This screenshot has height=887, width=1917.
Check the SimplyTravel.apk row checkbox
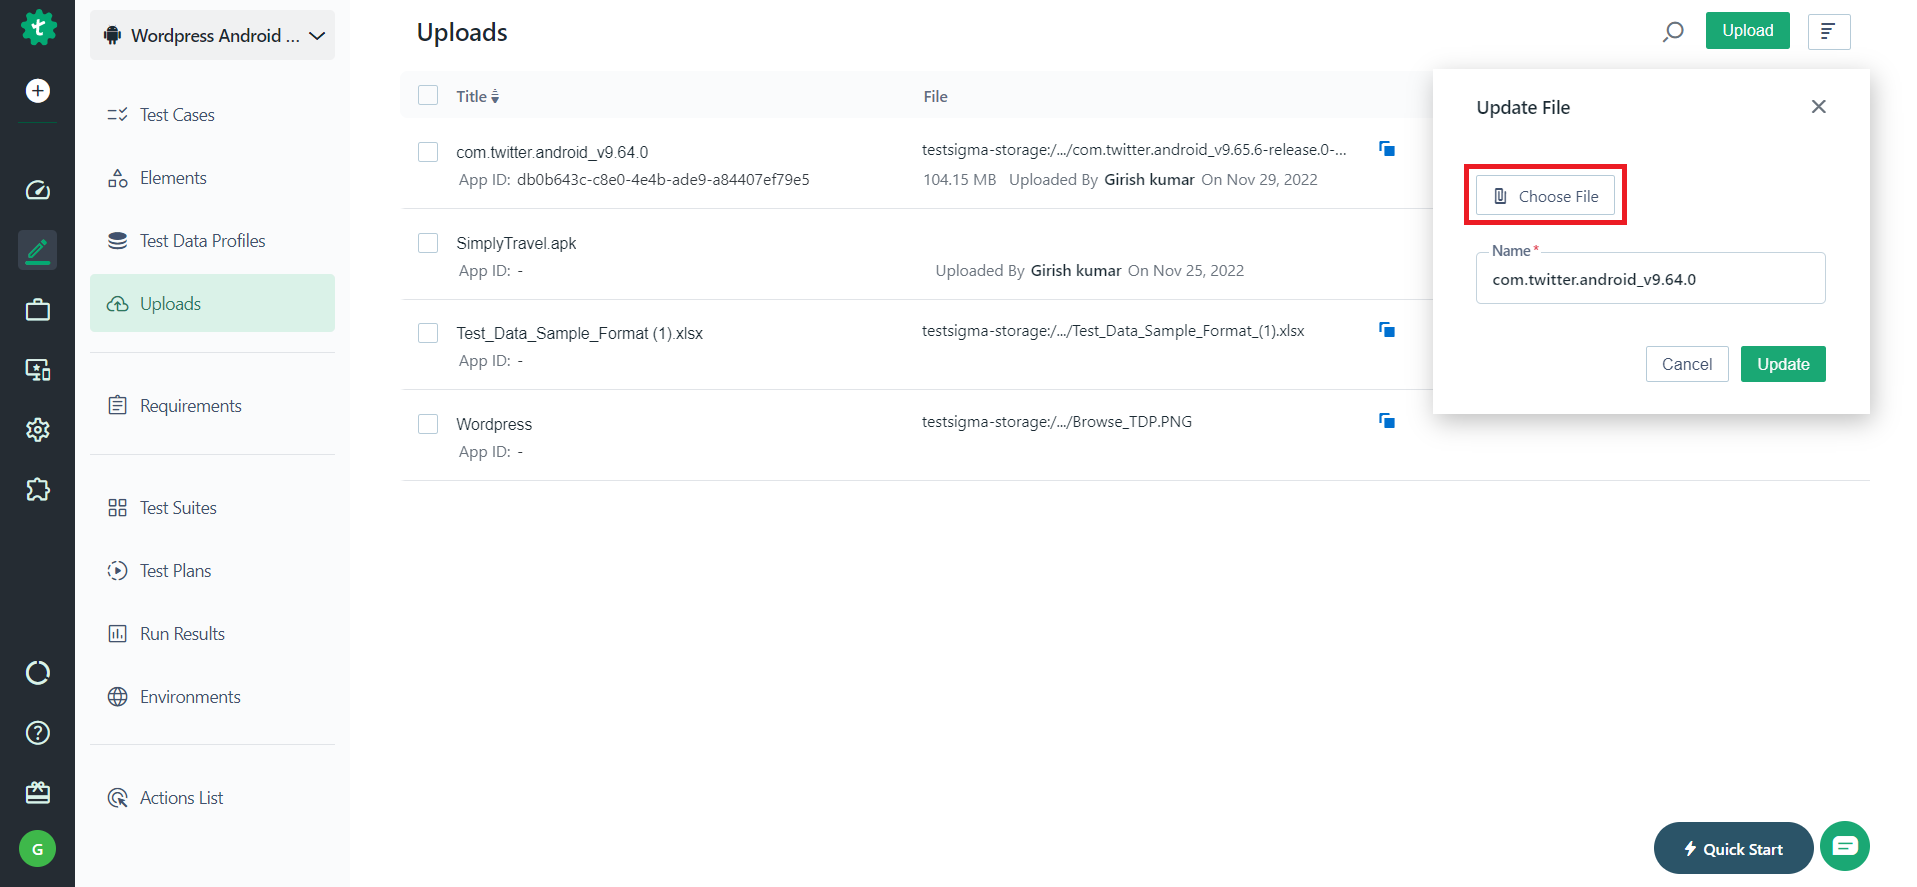pyautogui.click(x=428, y=243)
